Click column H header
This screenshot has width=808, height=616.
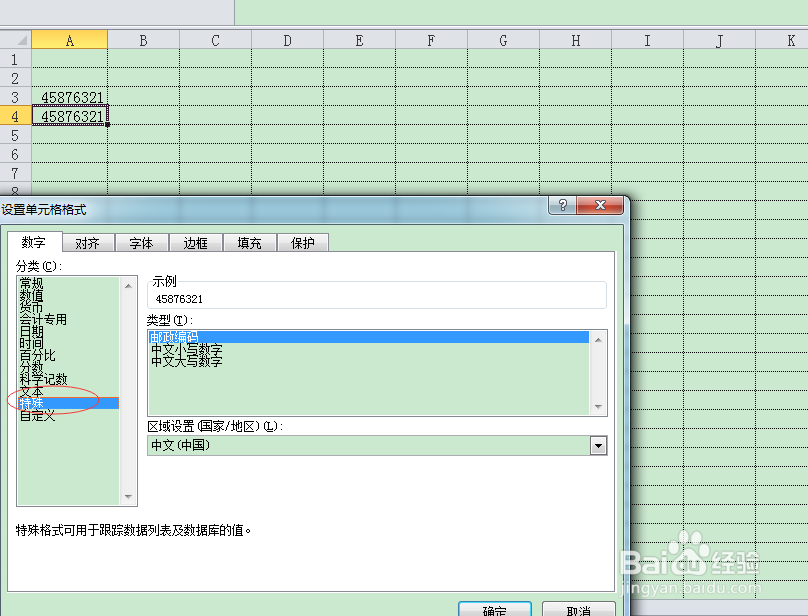tap(576, 40)
